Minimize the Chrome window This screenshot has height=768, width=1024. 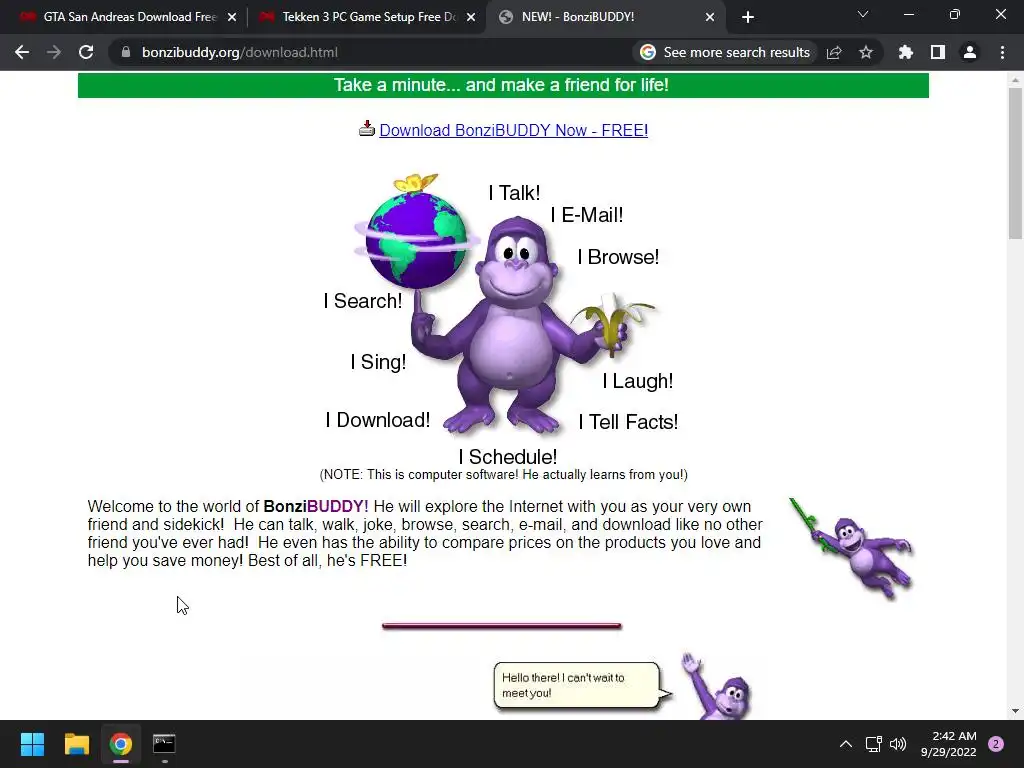click(908, 14)
